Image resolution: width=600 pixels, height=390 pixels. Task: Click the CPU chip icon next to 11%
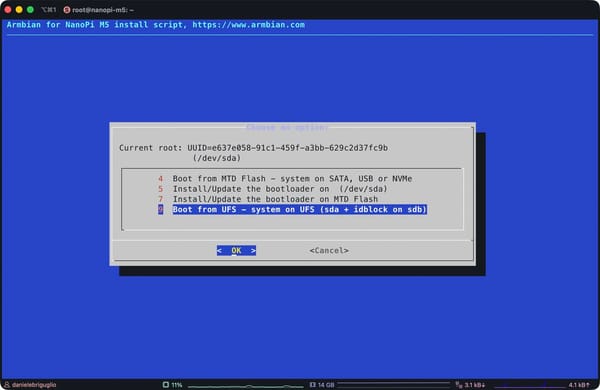(166, 385)
